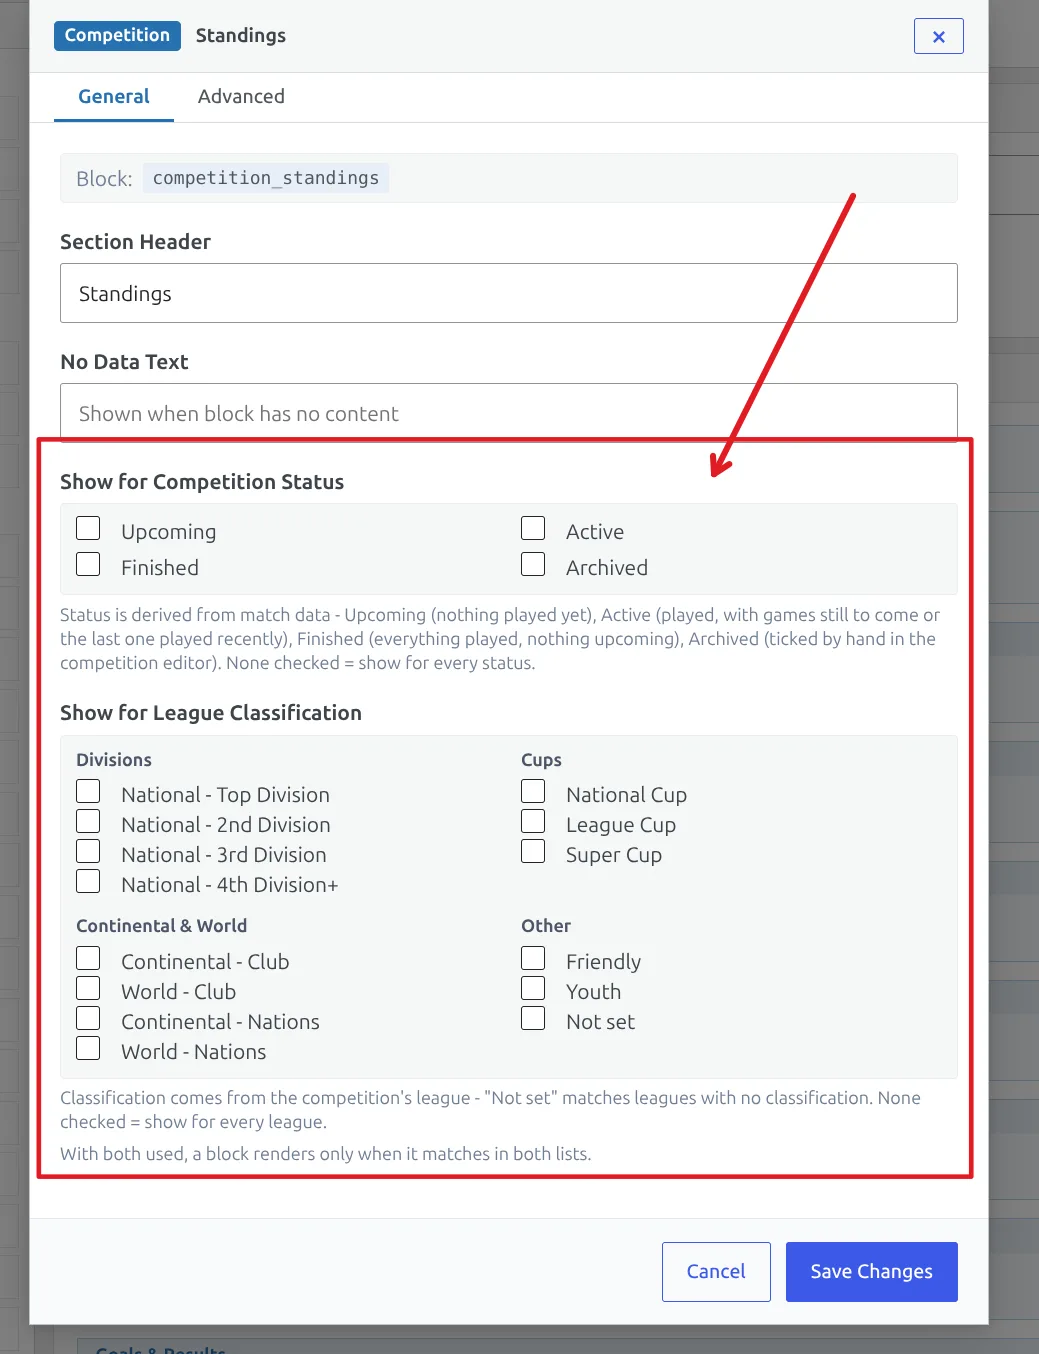This screenshot has height=1354, width=1039.
Task: Enable National - 2nd Division checkbox
Action: click(88, 821)
